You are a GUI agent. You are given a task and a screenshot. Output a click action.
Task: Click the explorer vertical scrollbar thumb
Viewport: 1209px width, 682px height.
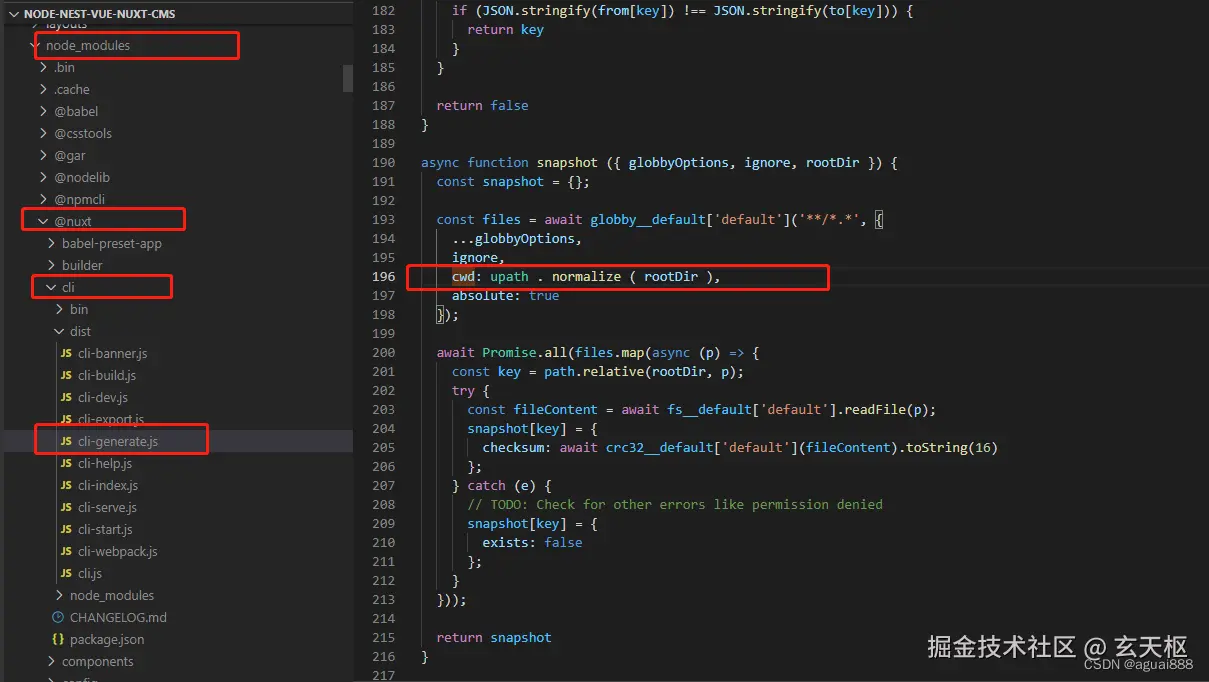348,78
